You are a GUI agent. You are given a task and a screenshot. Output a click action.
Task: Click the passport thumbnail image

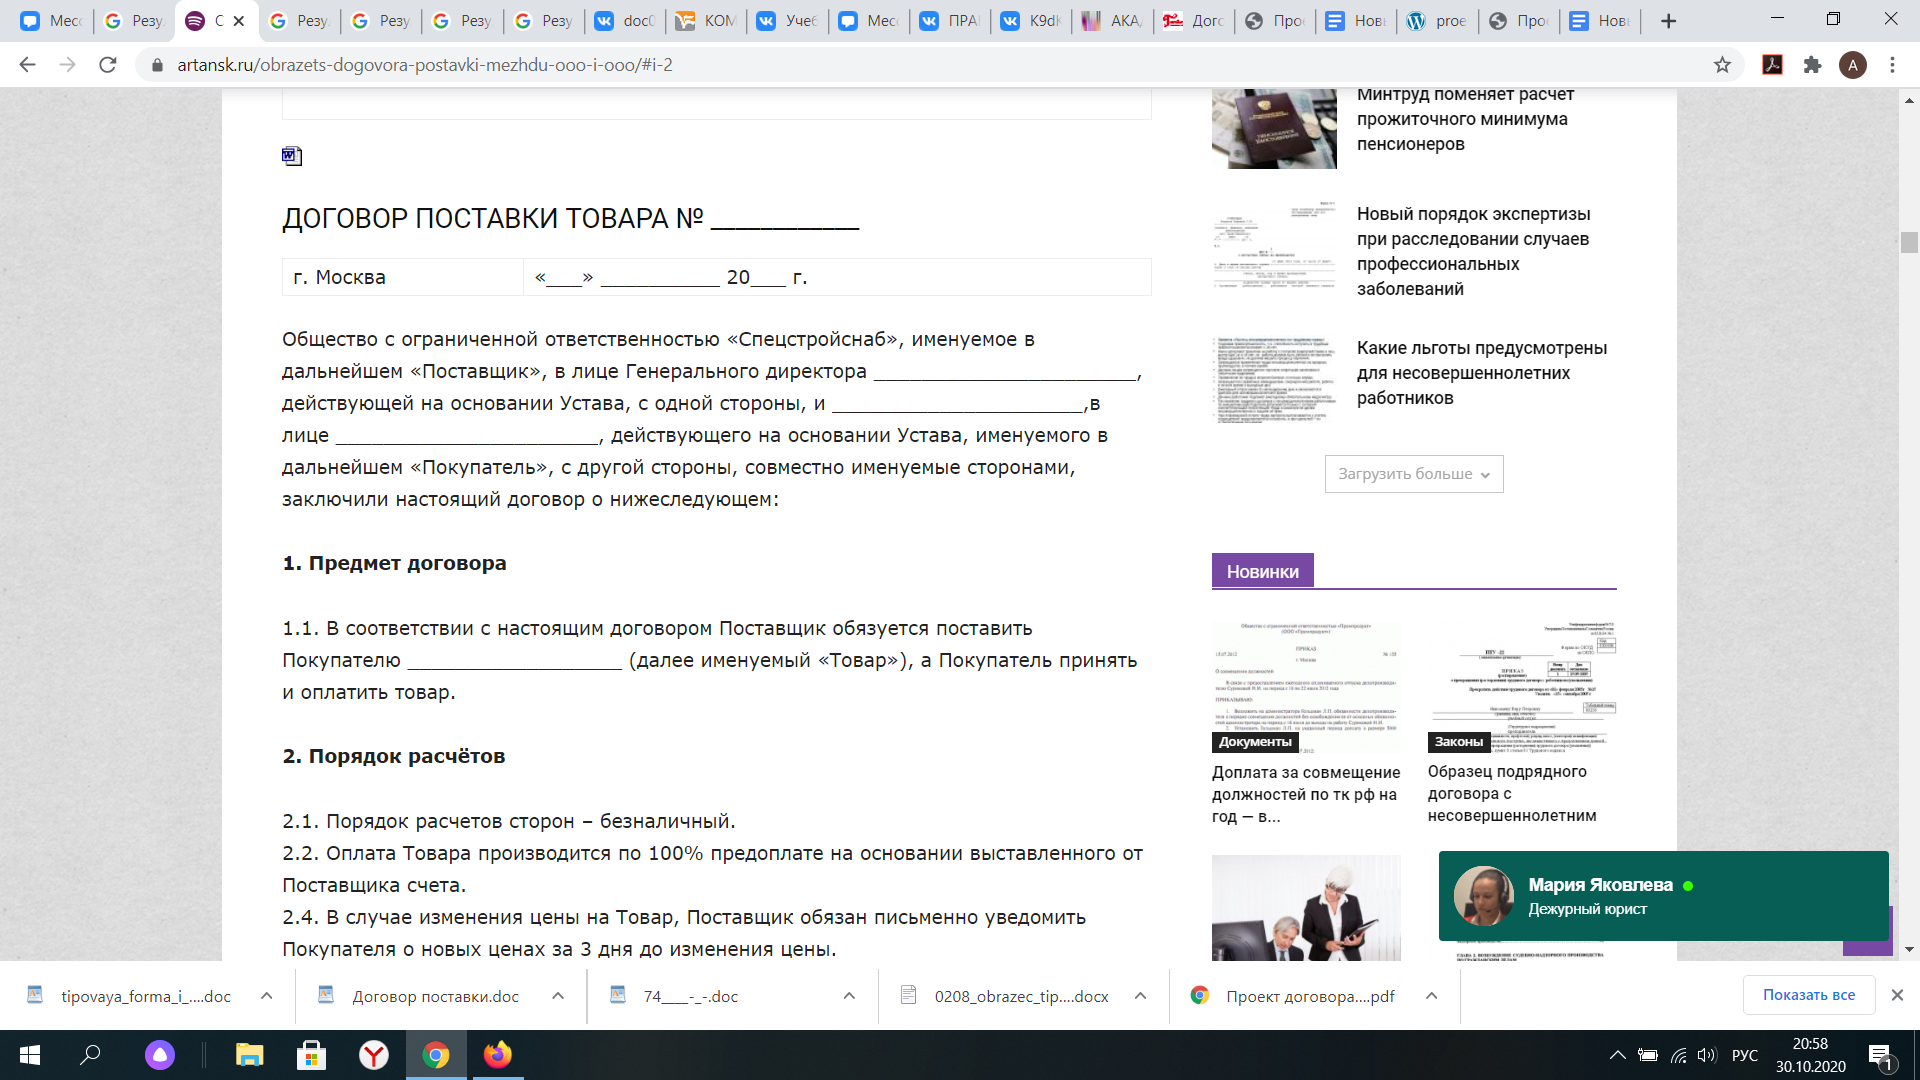pos(1274,128)
